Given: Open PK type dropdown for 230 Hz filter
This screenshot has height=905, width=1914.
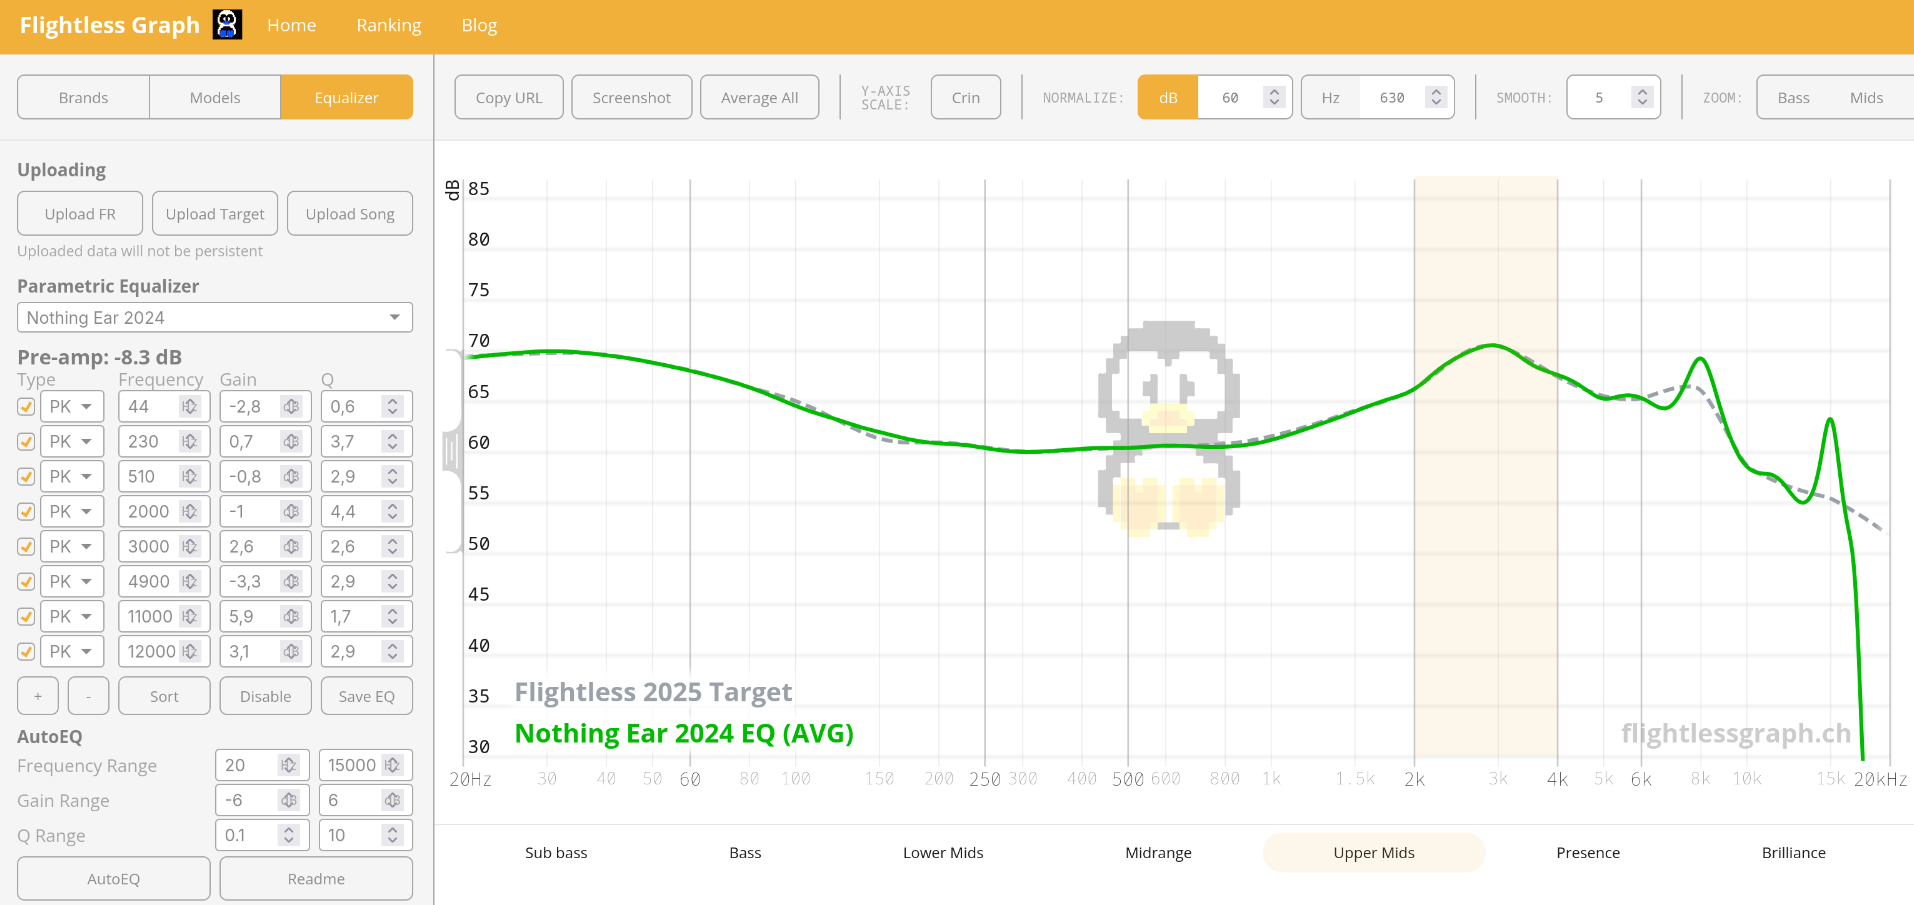Looking at the screenshot, I should [x=72, y=442].
